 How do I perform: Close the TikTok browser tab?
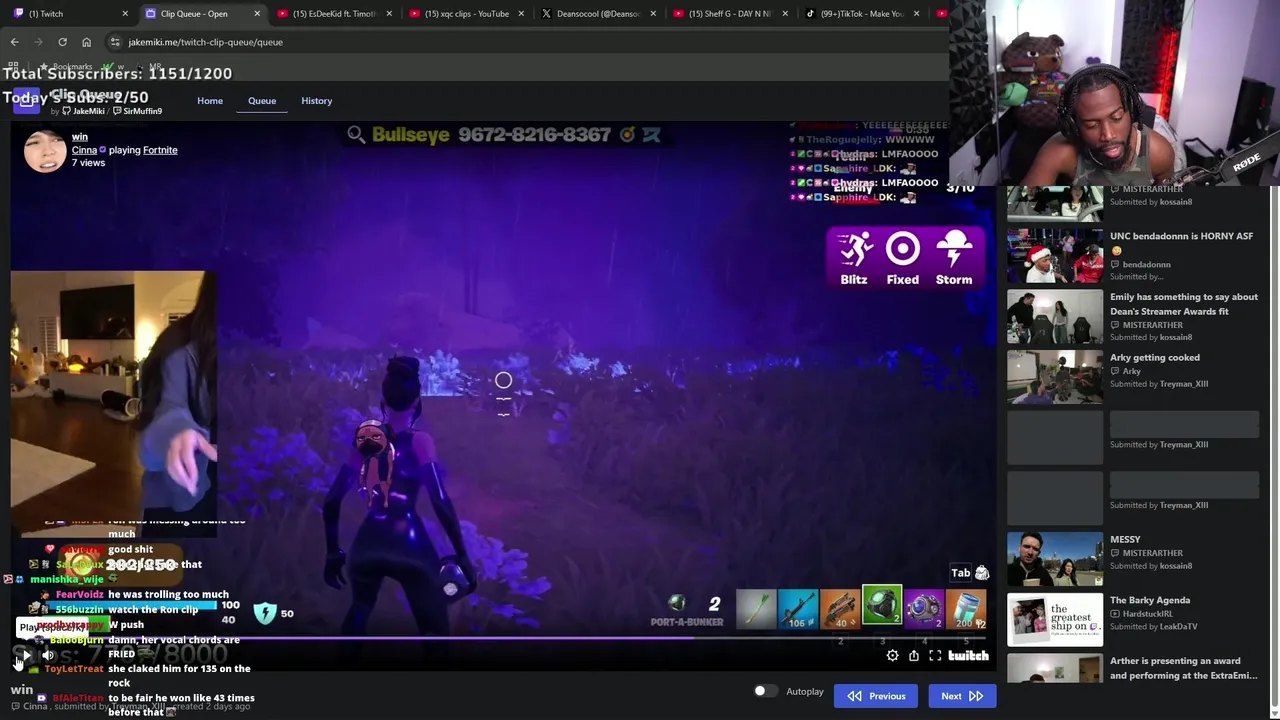tap(916, 14)
